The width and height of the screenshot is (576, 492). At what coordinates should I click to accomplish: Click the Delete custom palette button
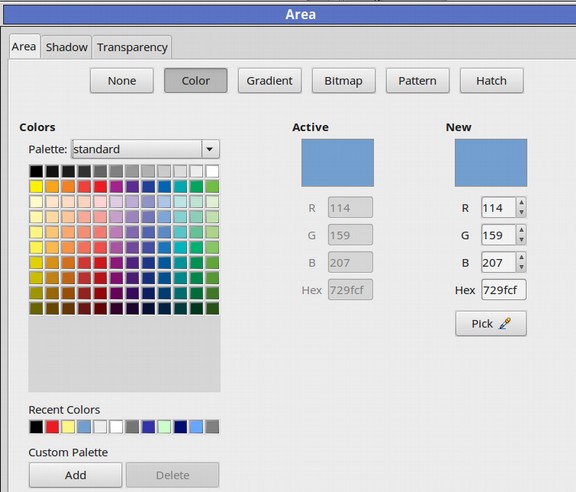pyautogui.click(x=173, y=475)
